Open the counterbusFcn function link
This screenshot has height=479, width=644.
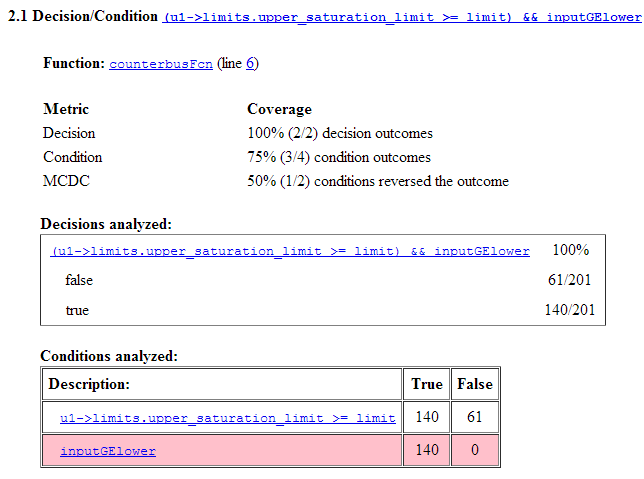click(x=160, y=64)
